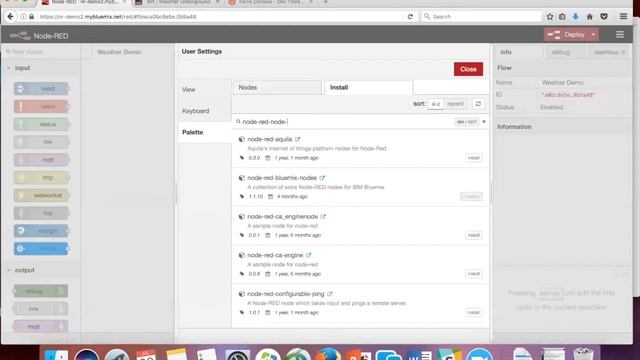Open node-red-ca-engine external link
The image size is (640, 360).
click(309, 255)
